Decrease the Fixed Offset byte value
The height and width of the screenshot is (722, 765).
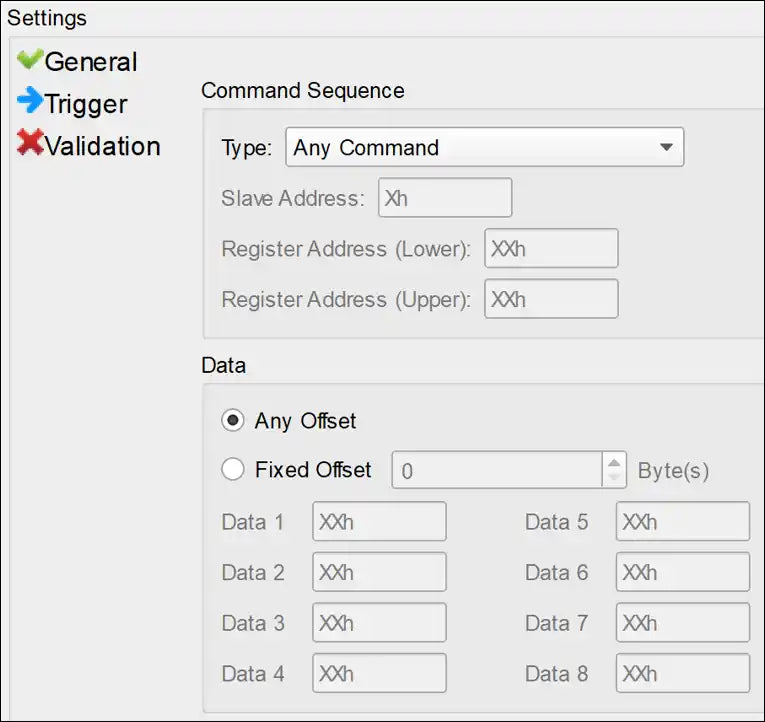tap(614, 478)
